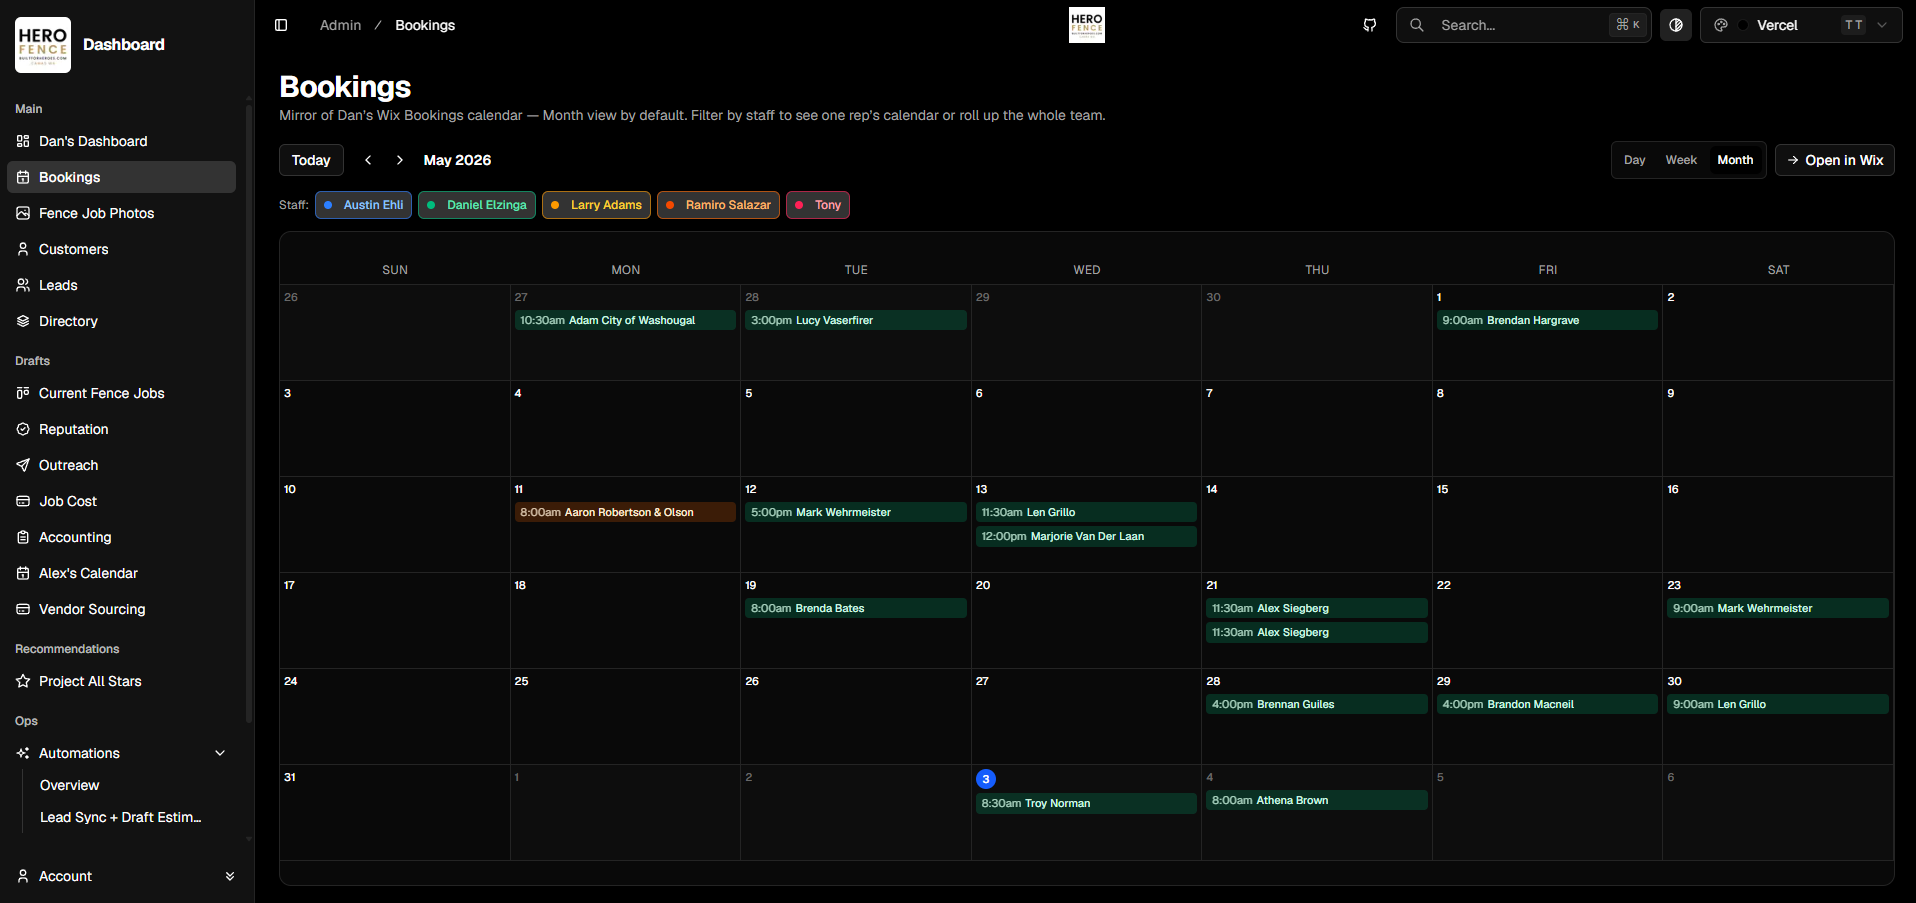Open Troy Norman 8:30am booking
The width and height of the screenshot is (1916, 903).
coord(1086,803)
